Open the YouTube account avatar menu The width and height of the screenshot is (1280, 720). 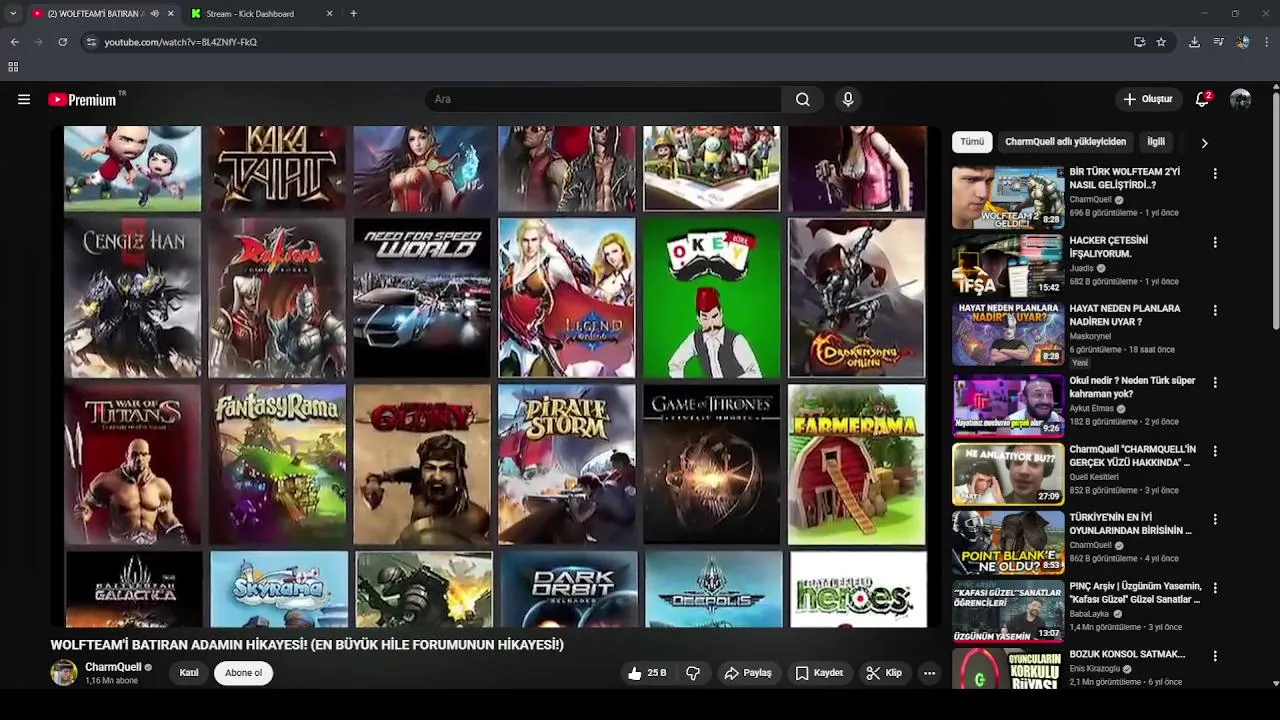pyautogui.click(x=1241, y=99)
